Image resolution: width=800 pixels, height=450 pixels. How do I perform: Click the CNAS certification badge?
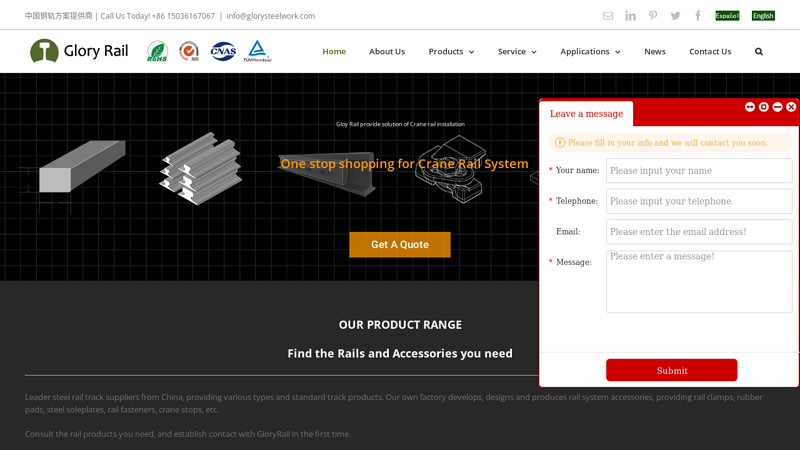point(223,52)
